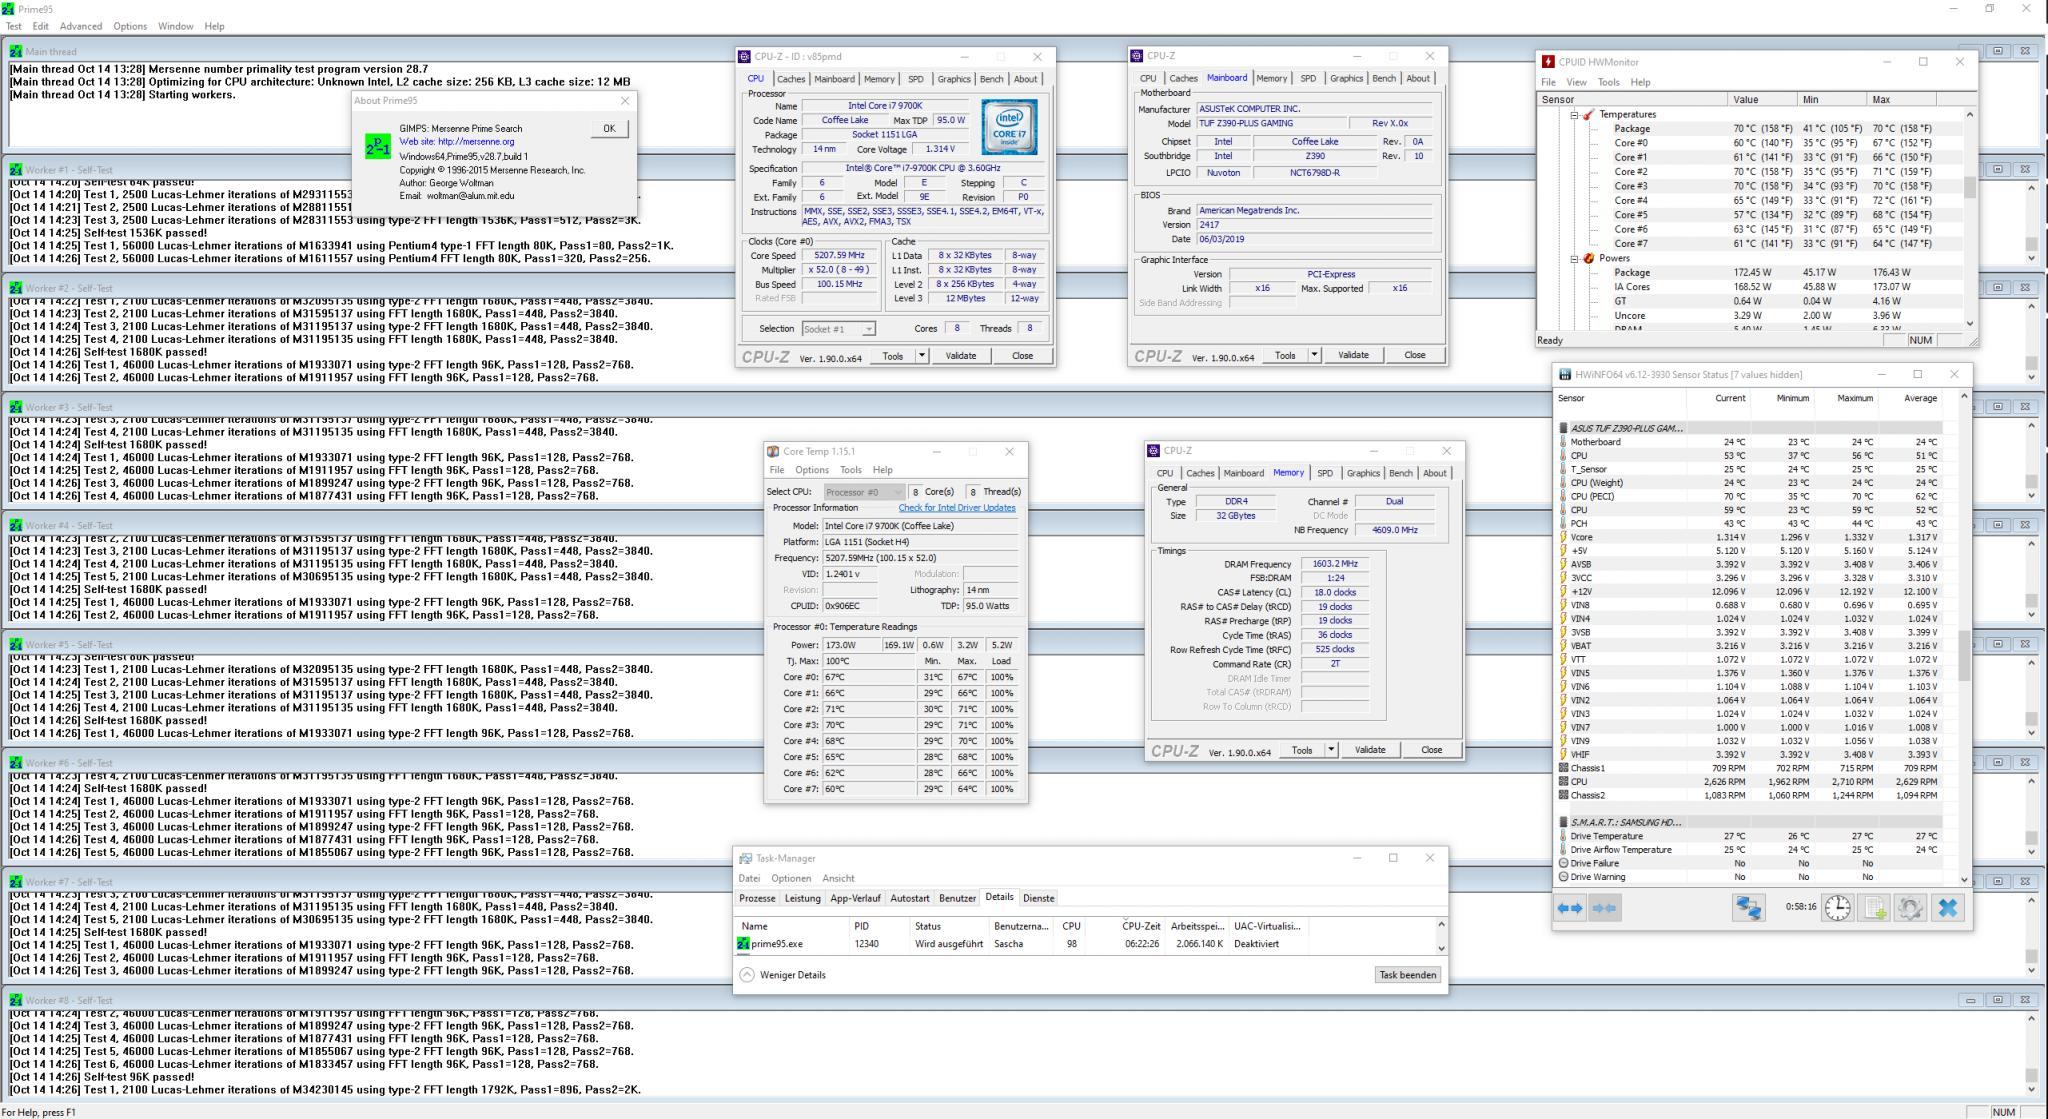The height and width of the screenshot is (1119, 2048).
Task: Open Tools dropdown arrow in CPU-Z CPU window
Action: tap(922, 356)
